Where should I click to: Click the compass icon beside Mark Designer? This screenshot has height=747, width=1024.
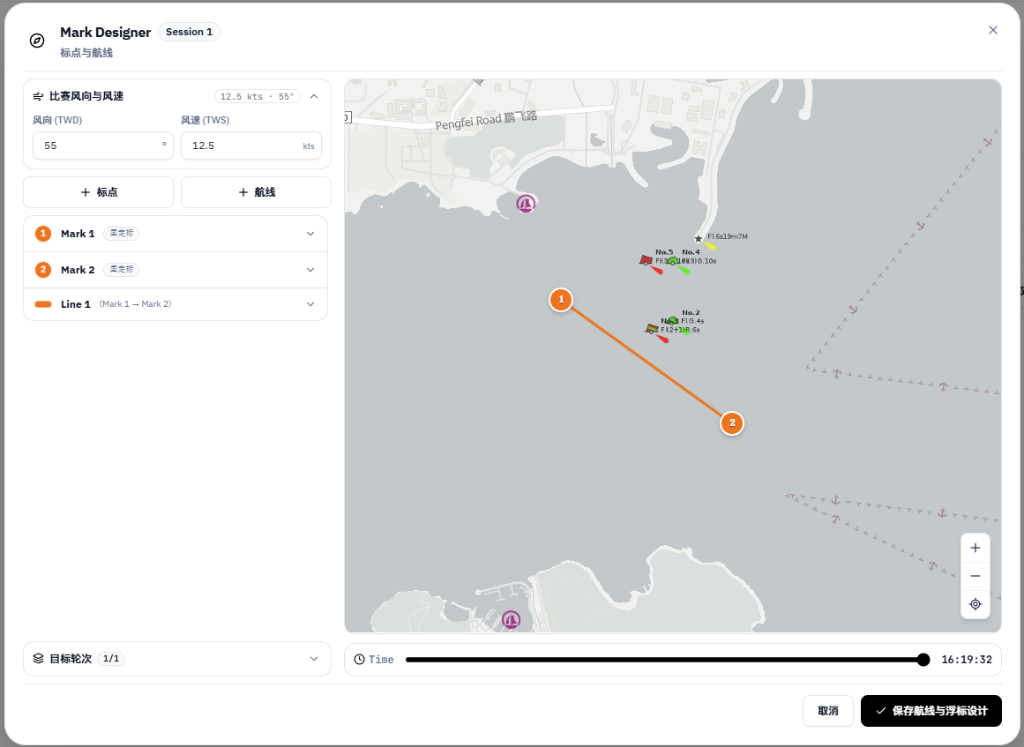(37, 40)
